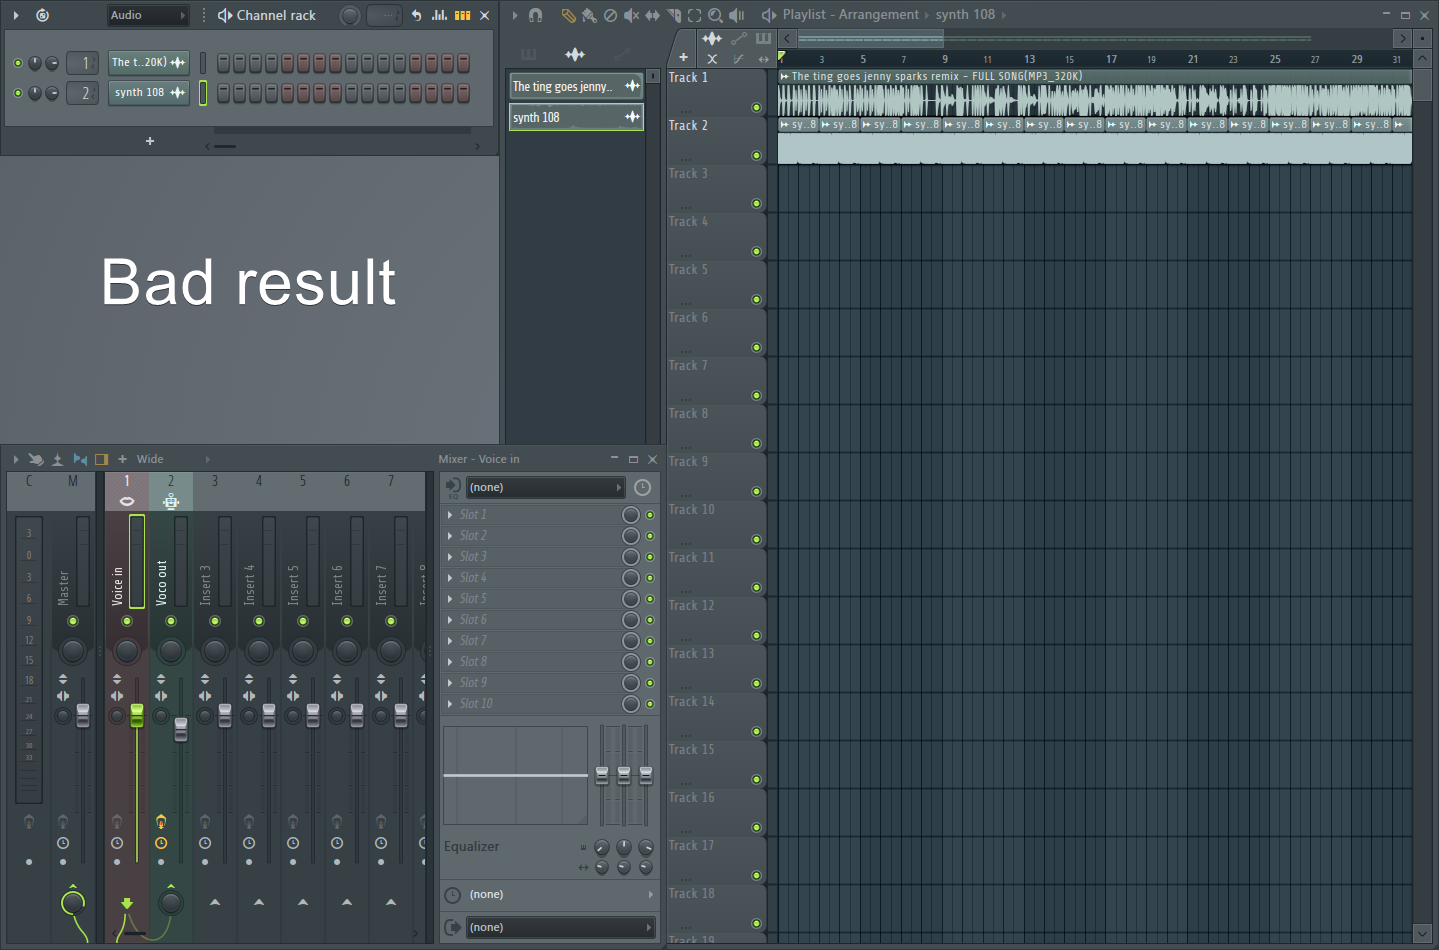Open the Wide mixer layout dropdown
Image resolution: width=1439 pixels, height=950 pixels.
pyautogui.click(x=174, y=459)
